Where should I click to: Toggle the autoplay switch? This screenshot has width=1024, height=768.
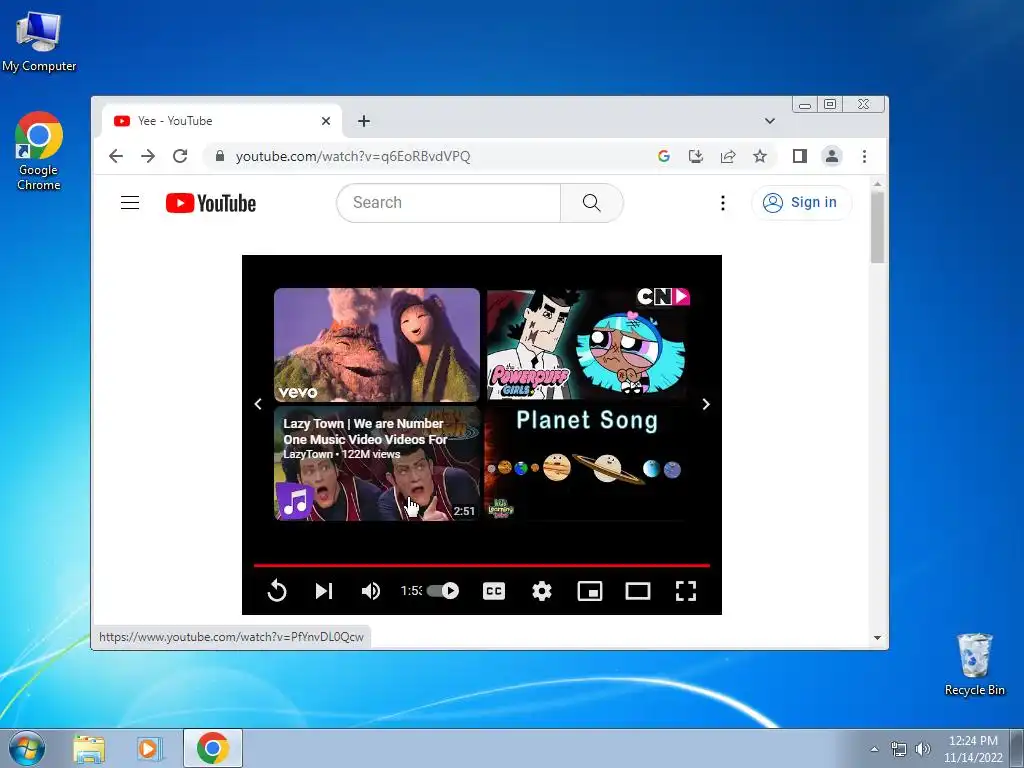point(443,591)
